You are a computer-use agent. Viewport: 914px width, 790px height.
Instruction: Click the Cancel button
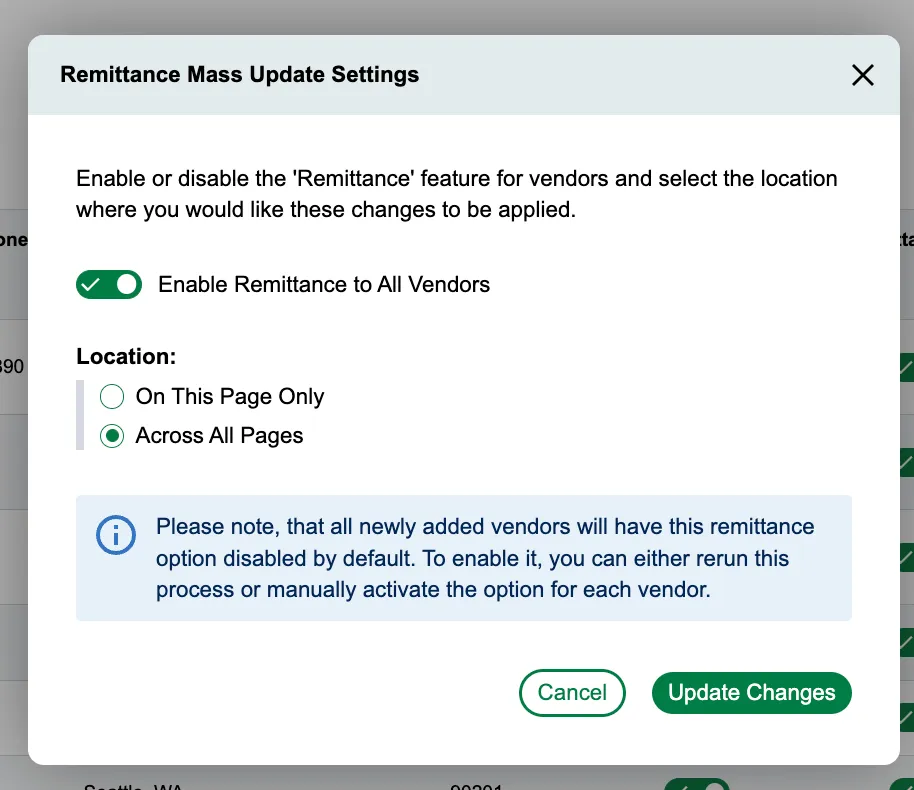click(x=572, y=693)
